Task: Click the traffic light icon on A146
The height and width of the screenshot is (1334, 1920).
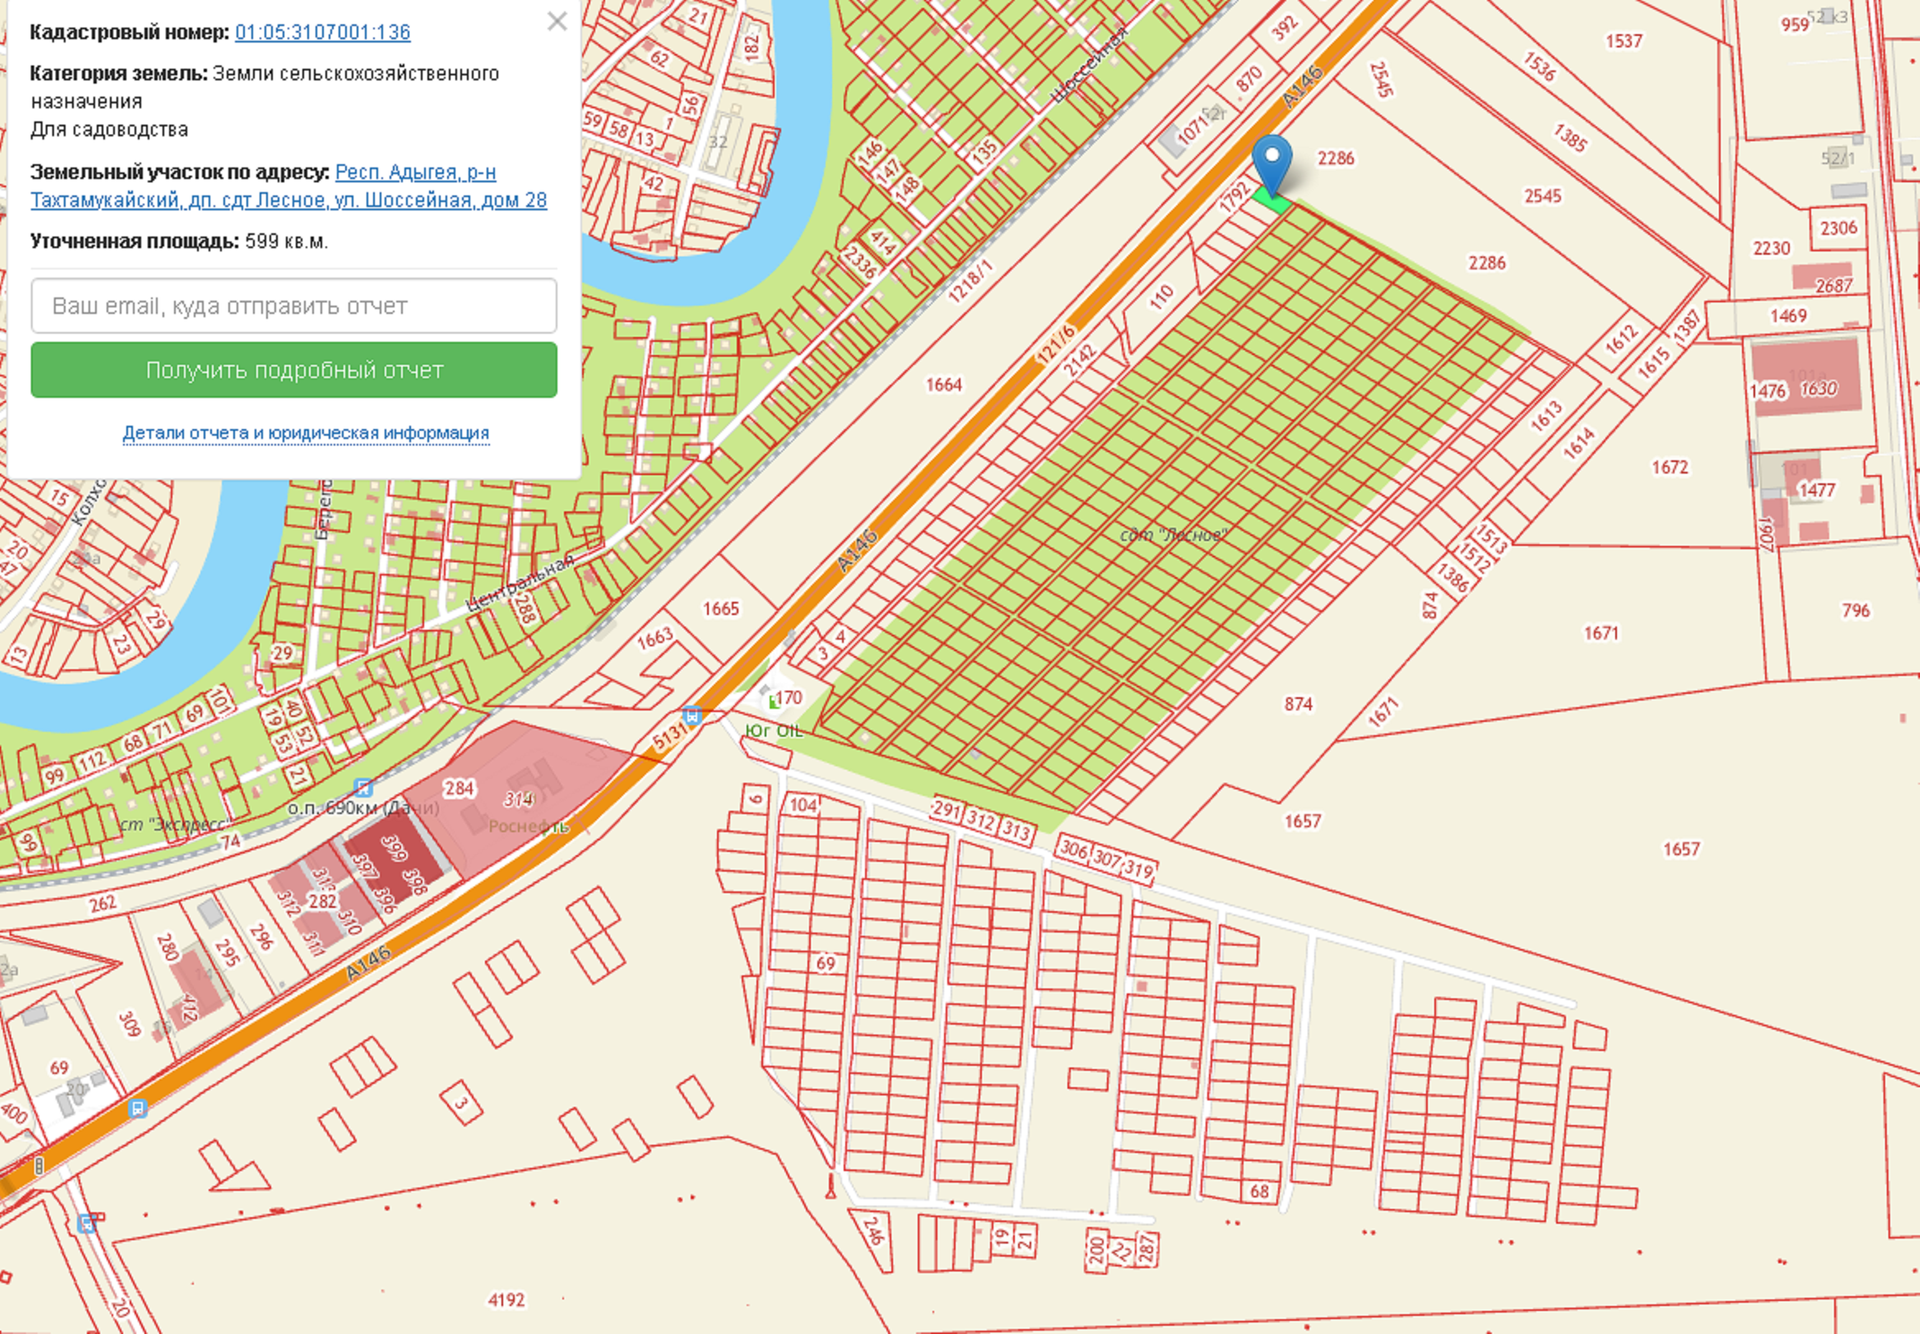Action: [x=39, y=1165]
